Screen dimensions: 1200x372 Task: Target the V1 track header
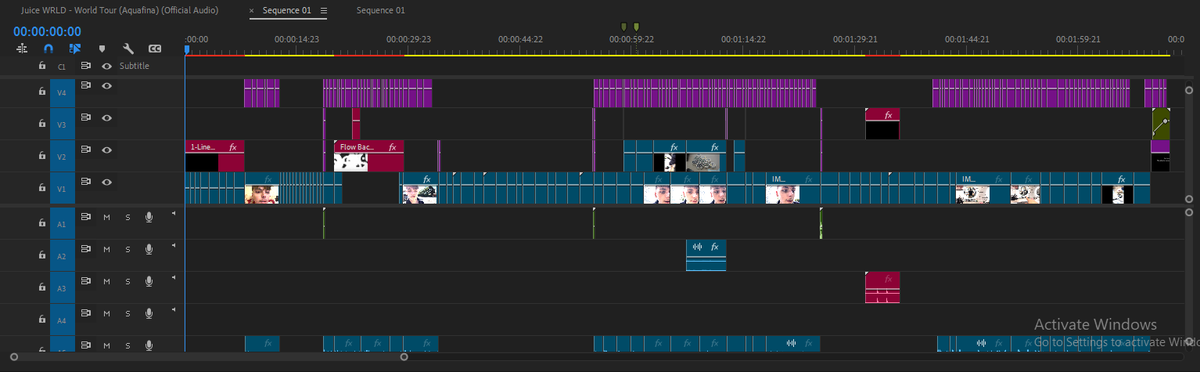pos(62,188)
